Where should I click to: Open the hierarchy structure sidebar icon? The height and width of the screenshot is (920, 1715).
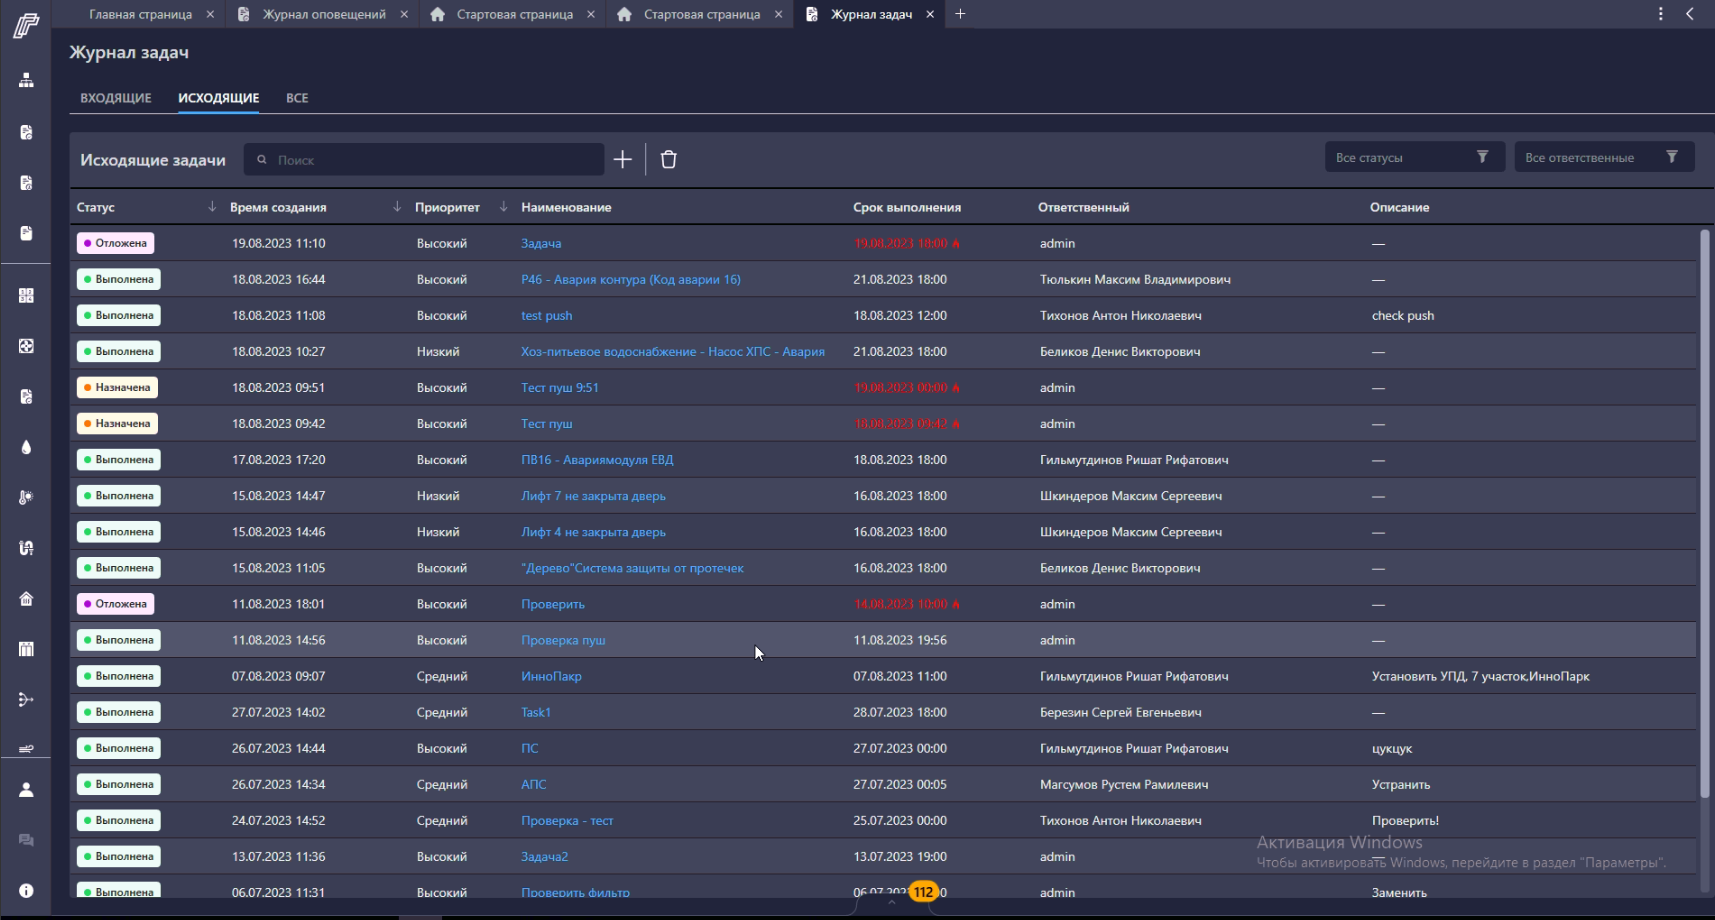26,80
